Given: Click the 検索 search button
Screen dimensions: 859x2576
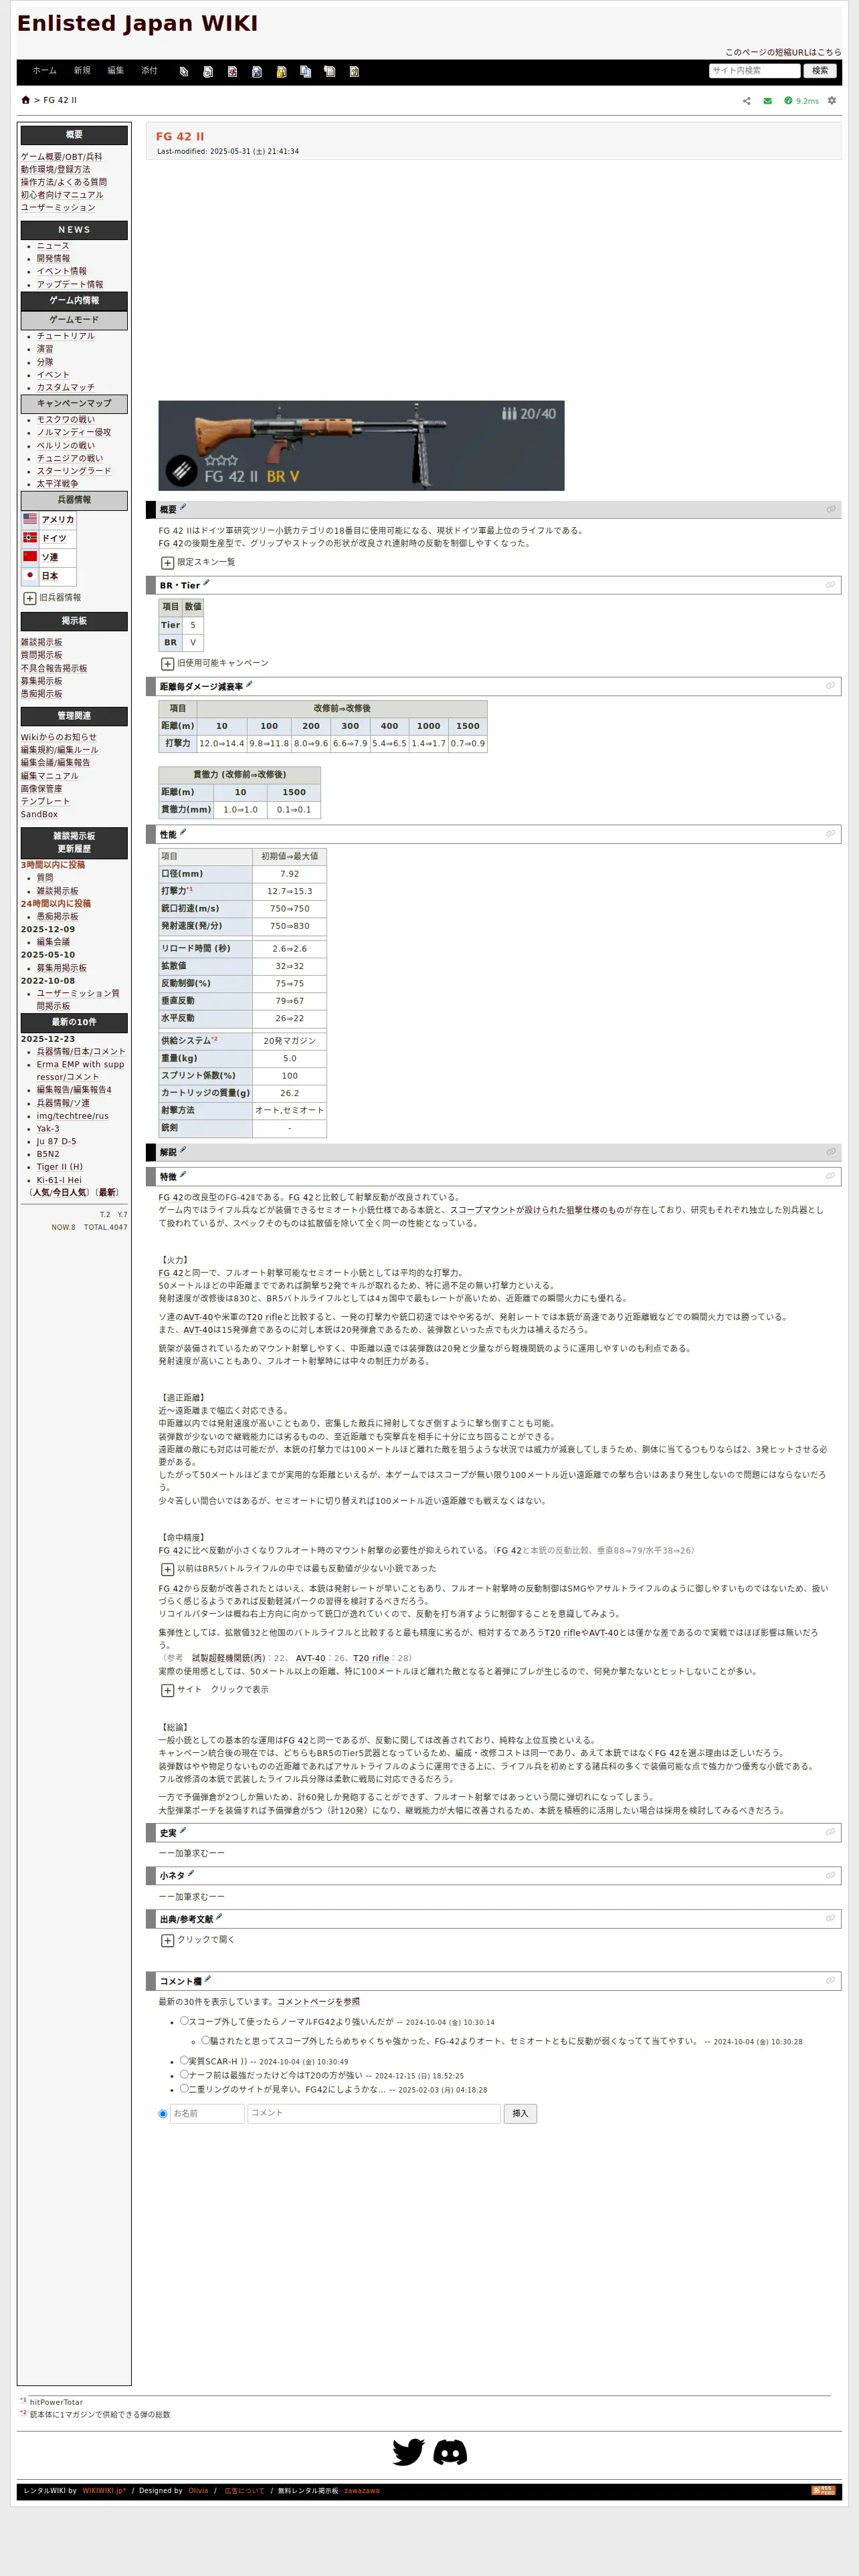Looking at the screenshot, I should [x=820, y=71].
